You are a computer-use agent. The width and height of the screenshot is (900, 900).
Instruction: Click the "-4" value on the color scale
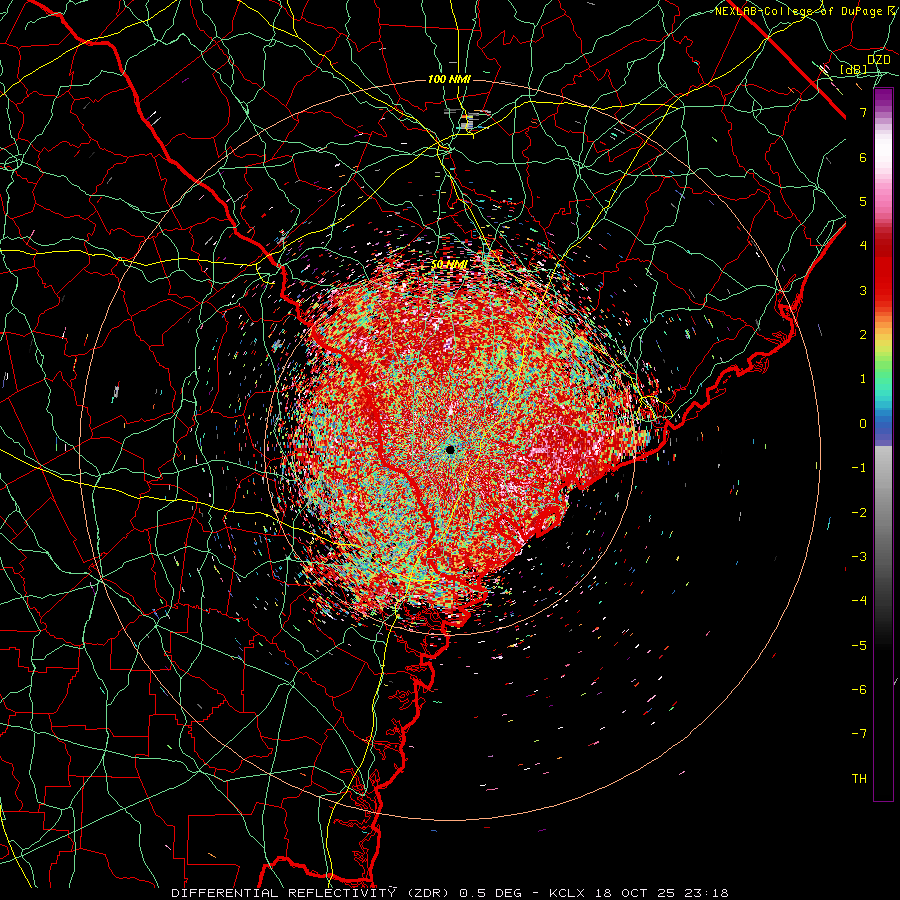pos(859,601)
